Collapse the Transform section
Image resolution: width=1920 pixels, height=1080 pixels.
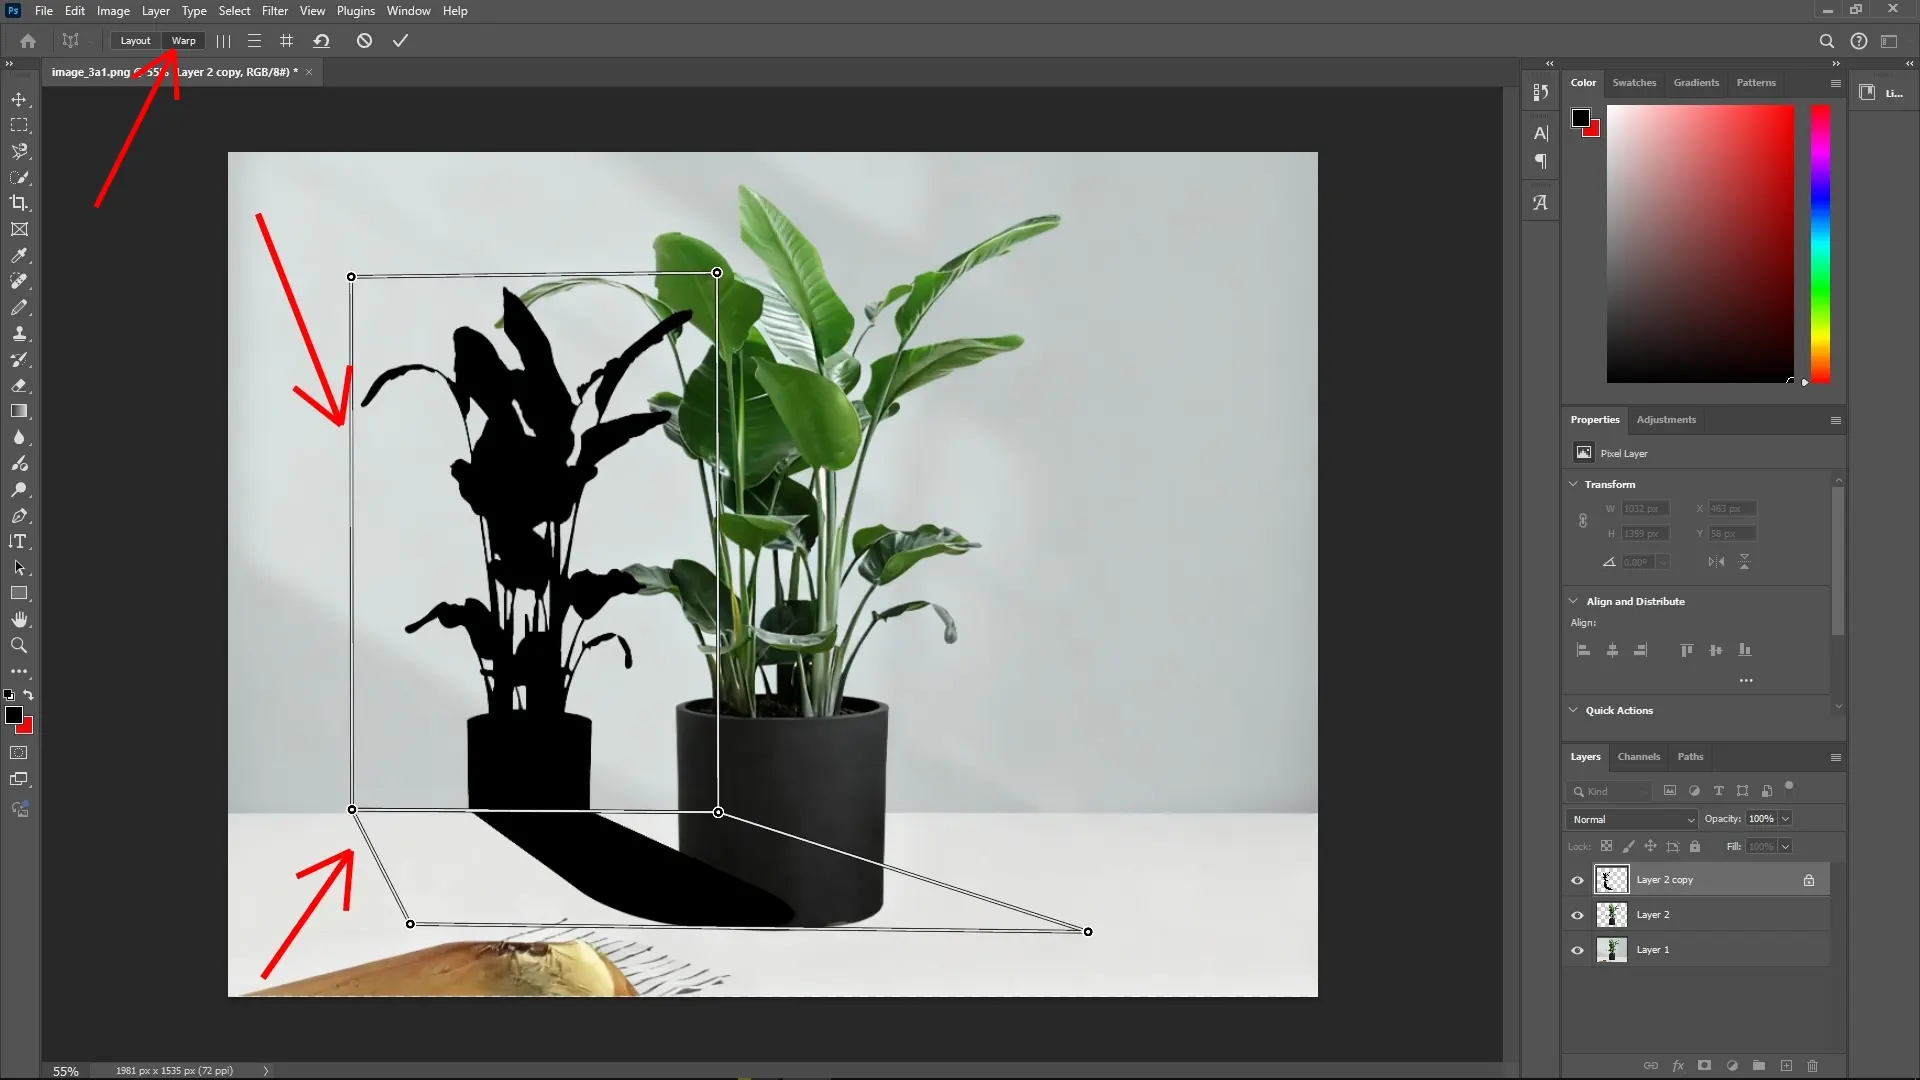(1574, 484)
